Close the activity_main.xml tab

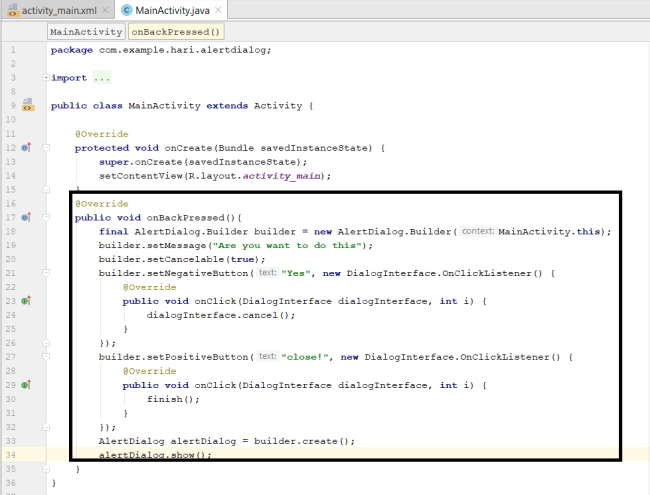[x=105, y=10]
